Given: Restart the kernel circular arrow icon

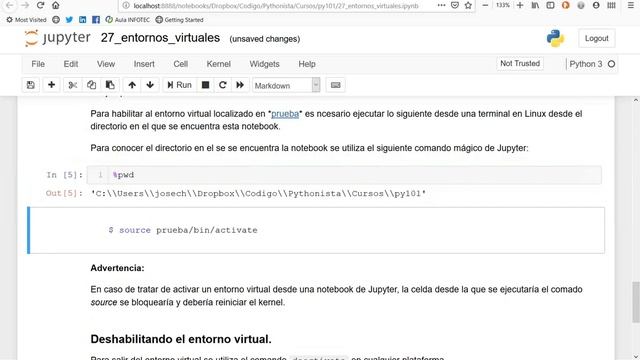Looking at the screenshot, I should point(222,85).
